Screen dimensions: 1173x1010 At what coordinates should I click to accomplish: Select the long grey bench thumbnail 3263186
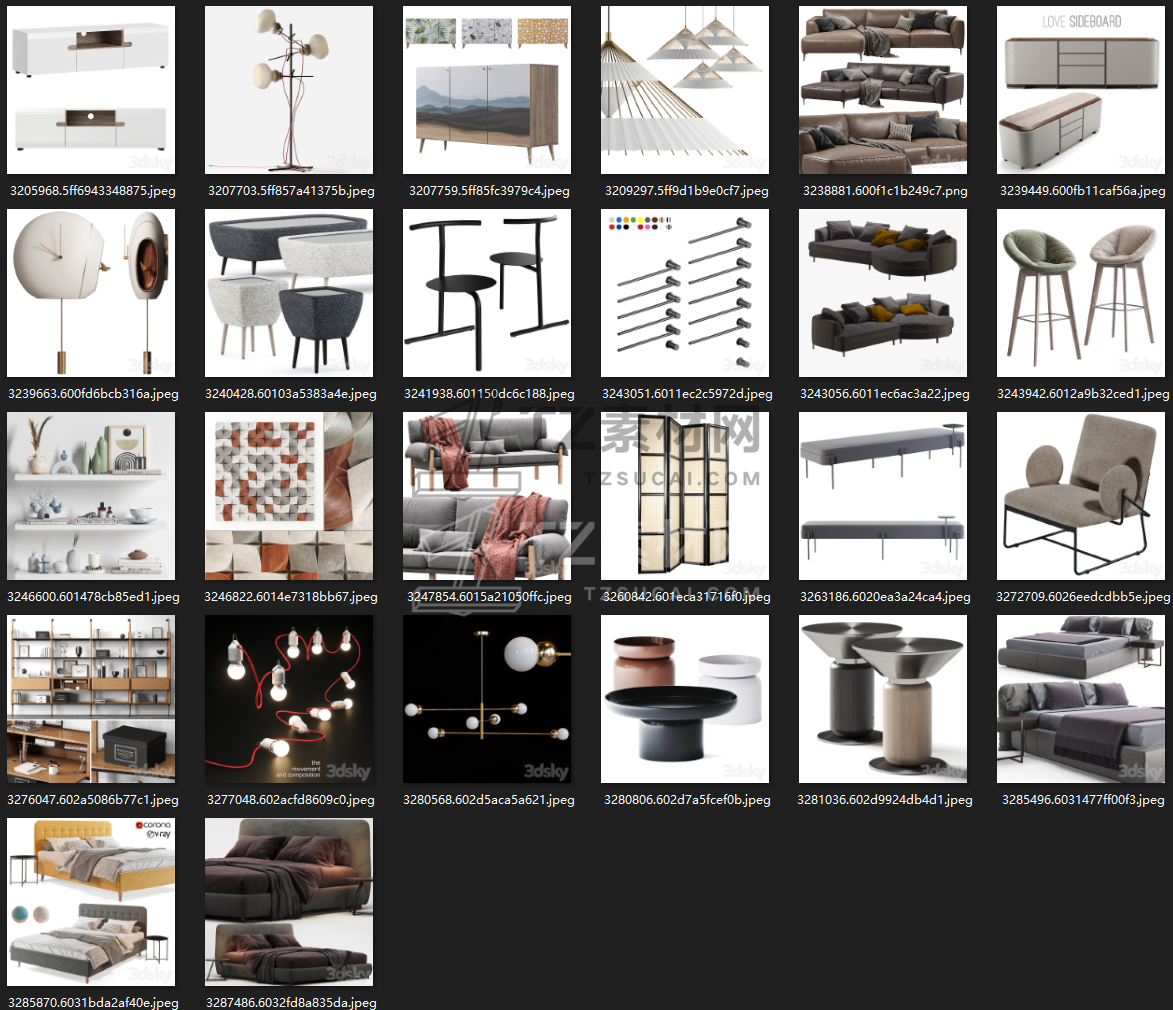(883, 496)
